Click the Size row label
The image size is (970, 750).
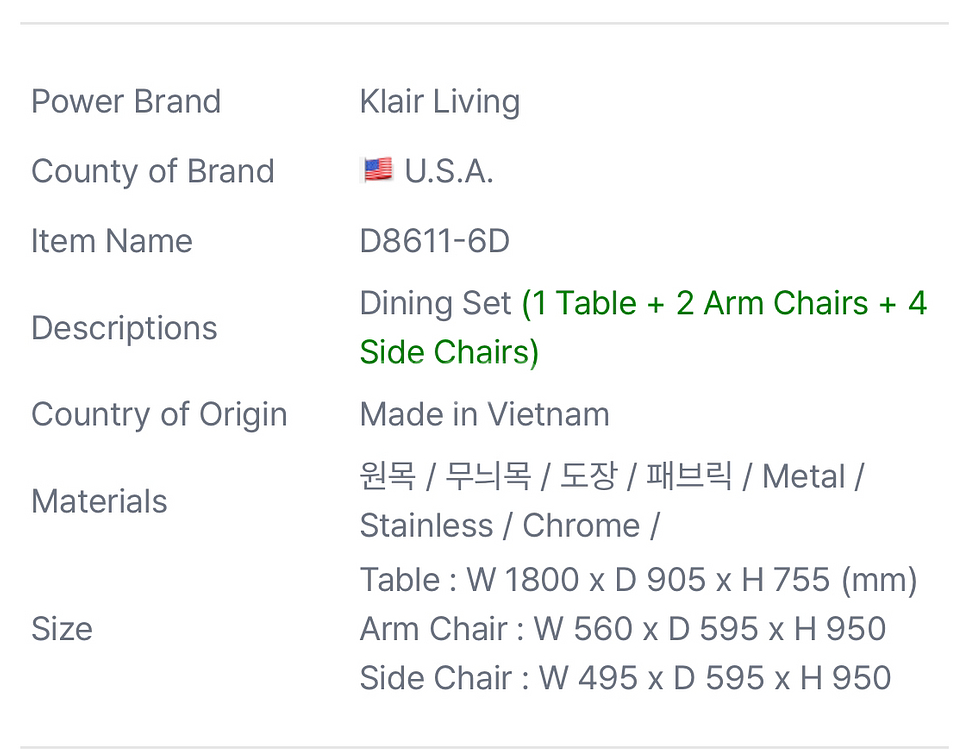pyautogui.click(x=61, y=628)
